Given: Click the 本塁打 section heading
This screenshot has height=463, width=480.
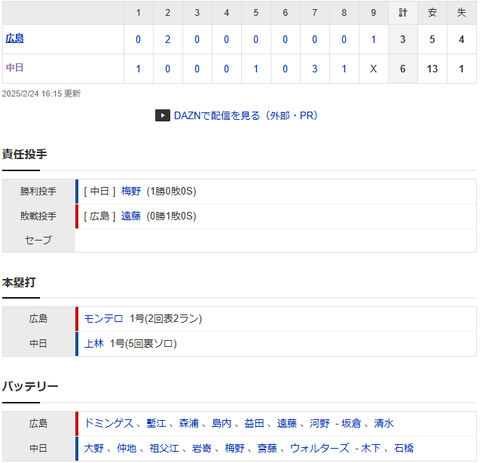Looking at the screenshot, I should point(19,282).
